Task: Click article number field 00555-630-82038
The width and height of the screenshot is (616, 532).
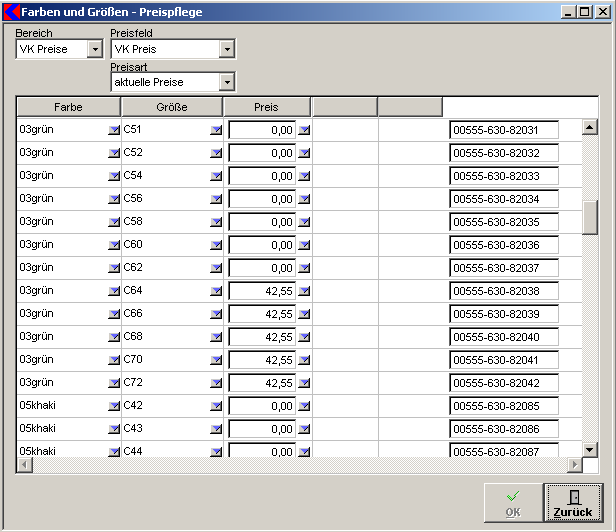Action: pyautogui.click(x=504, y=291)
